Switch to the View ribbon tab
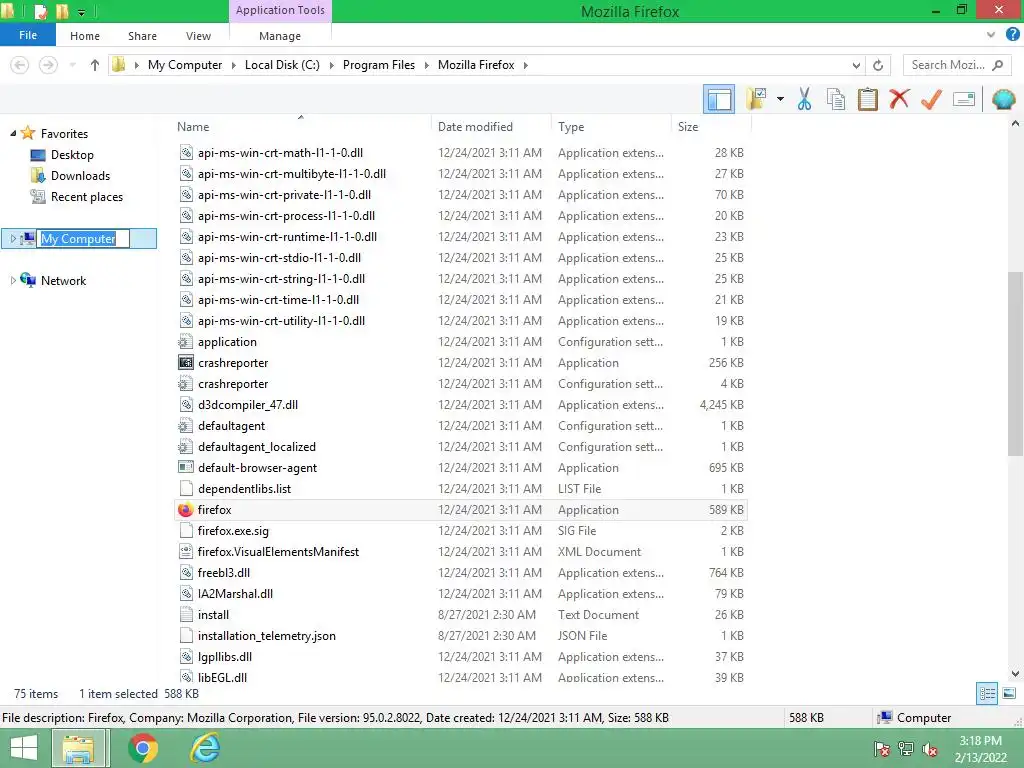 coord(198,36)
